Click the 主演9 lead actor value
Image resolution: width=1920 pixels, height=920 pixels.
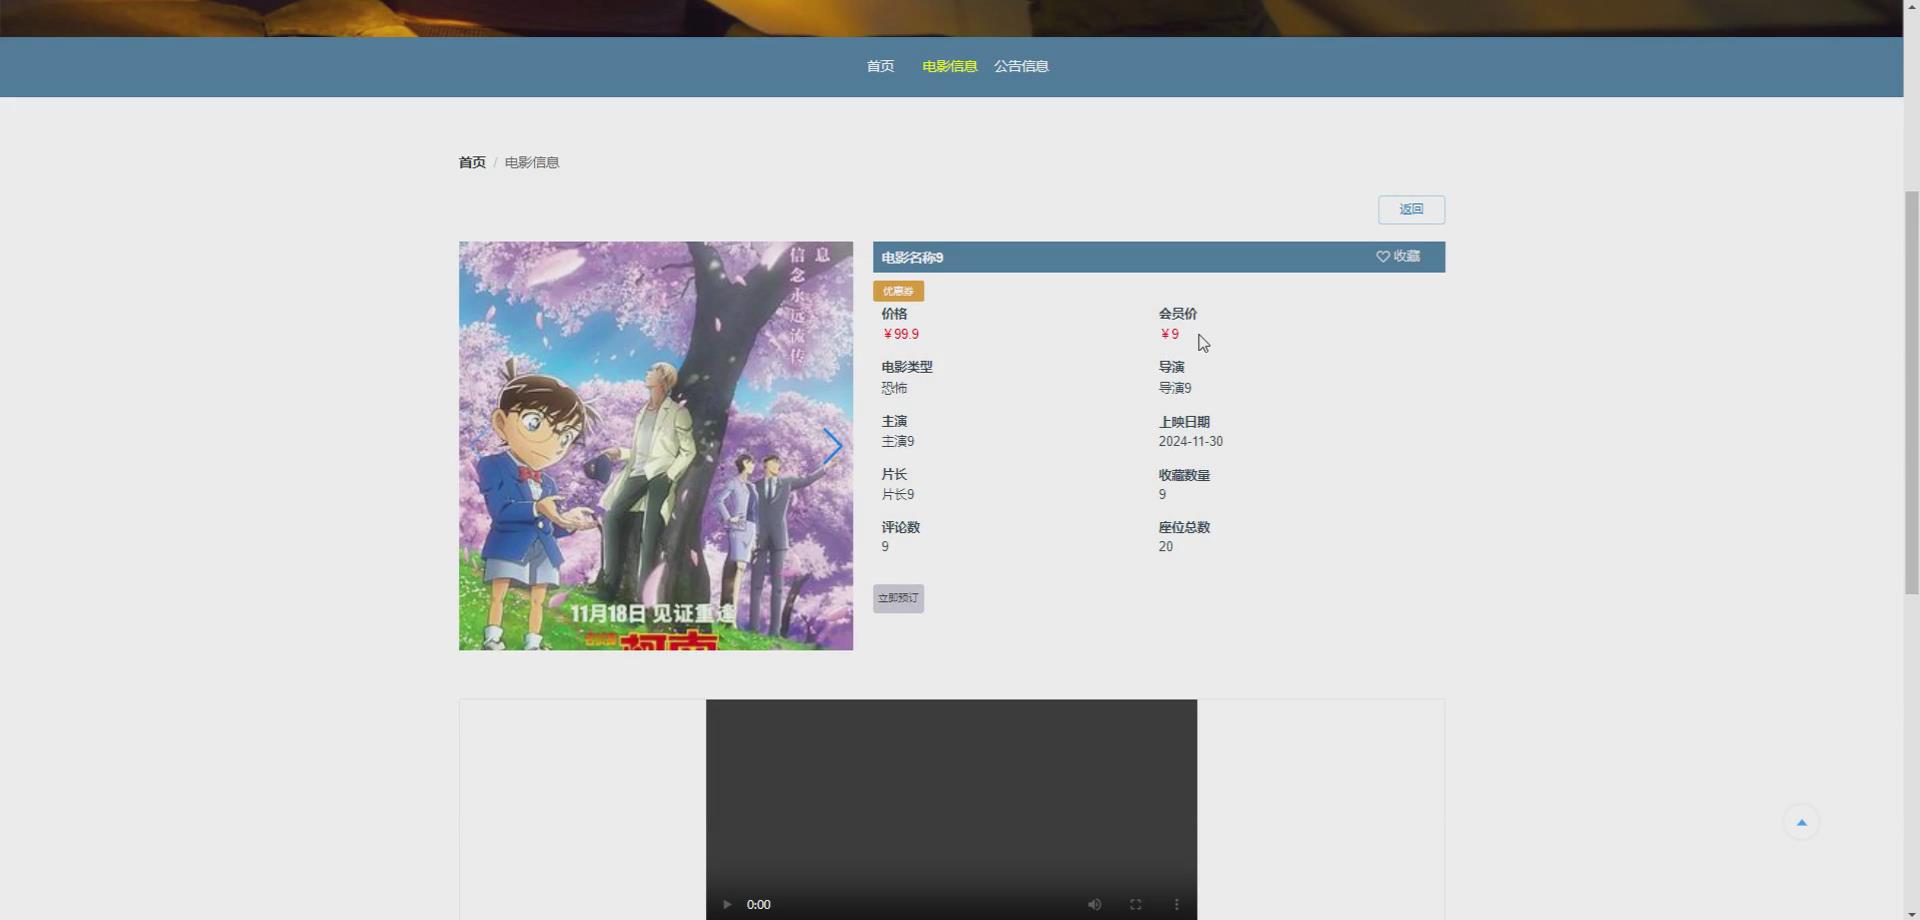[x=897, y=441]
